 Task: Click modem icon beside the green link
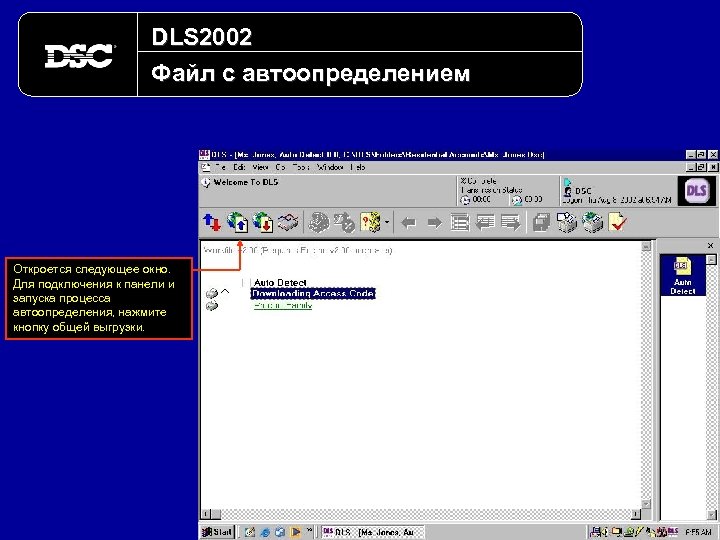(212, 306)
